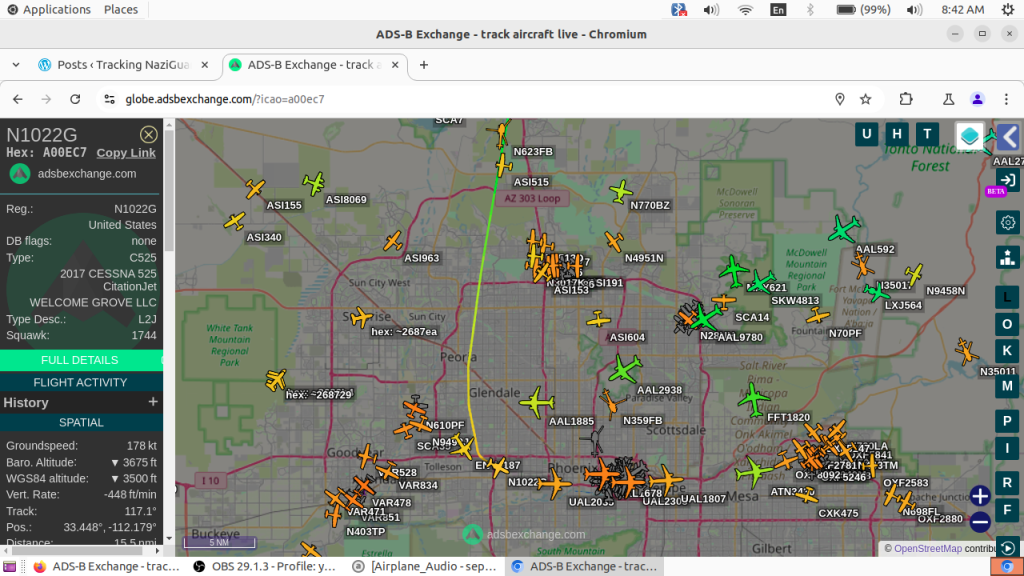
Task: Open the OBS 29.1.3 taskbar item
Action: tap(264, 566)
